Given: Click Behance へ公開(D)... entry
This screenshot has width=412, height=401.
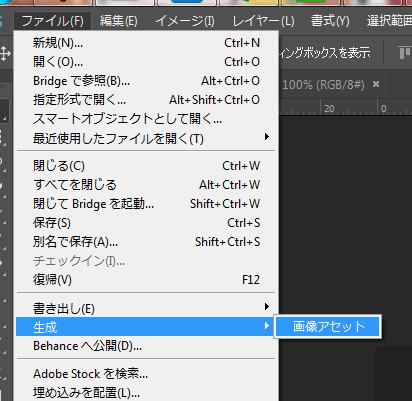Looking at the screenshot, I should click(x=146, y=346).
